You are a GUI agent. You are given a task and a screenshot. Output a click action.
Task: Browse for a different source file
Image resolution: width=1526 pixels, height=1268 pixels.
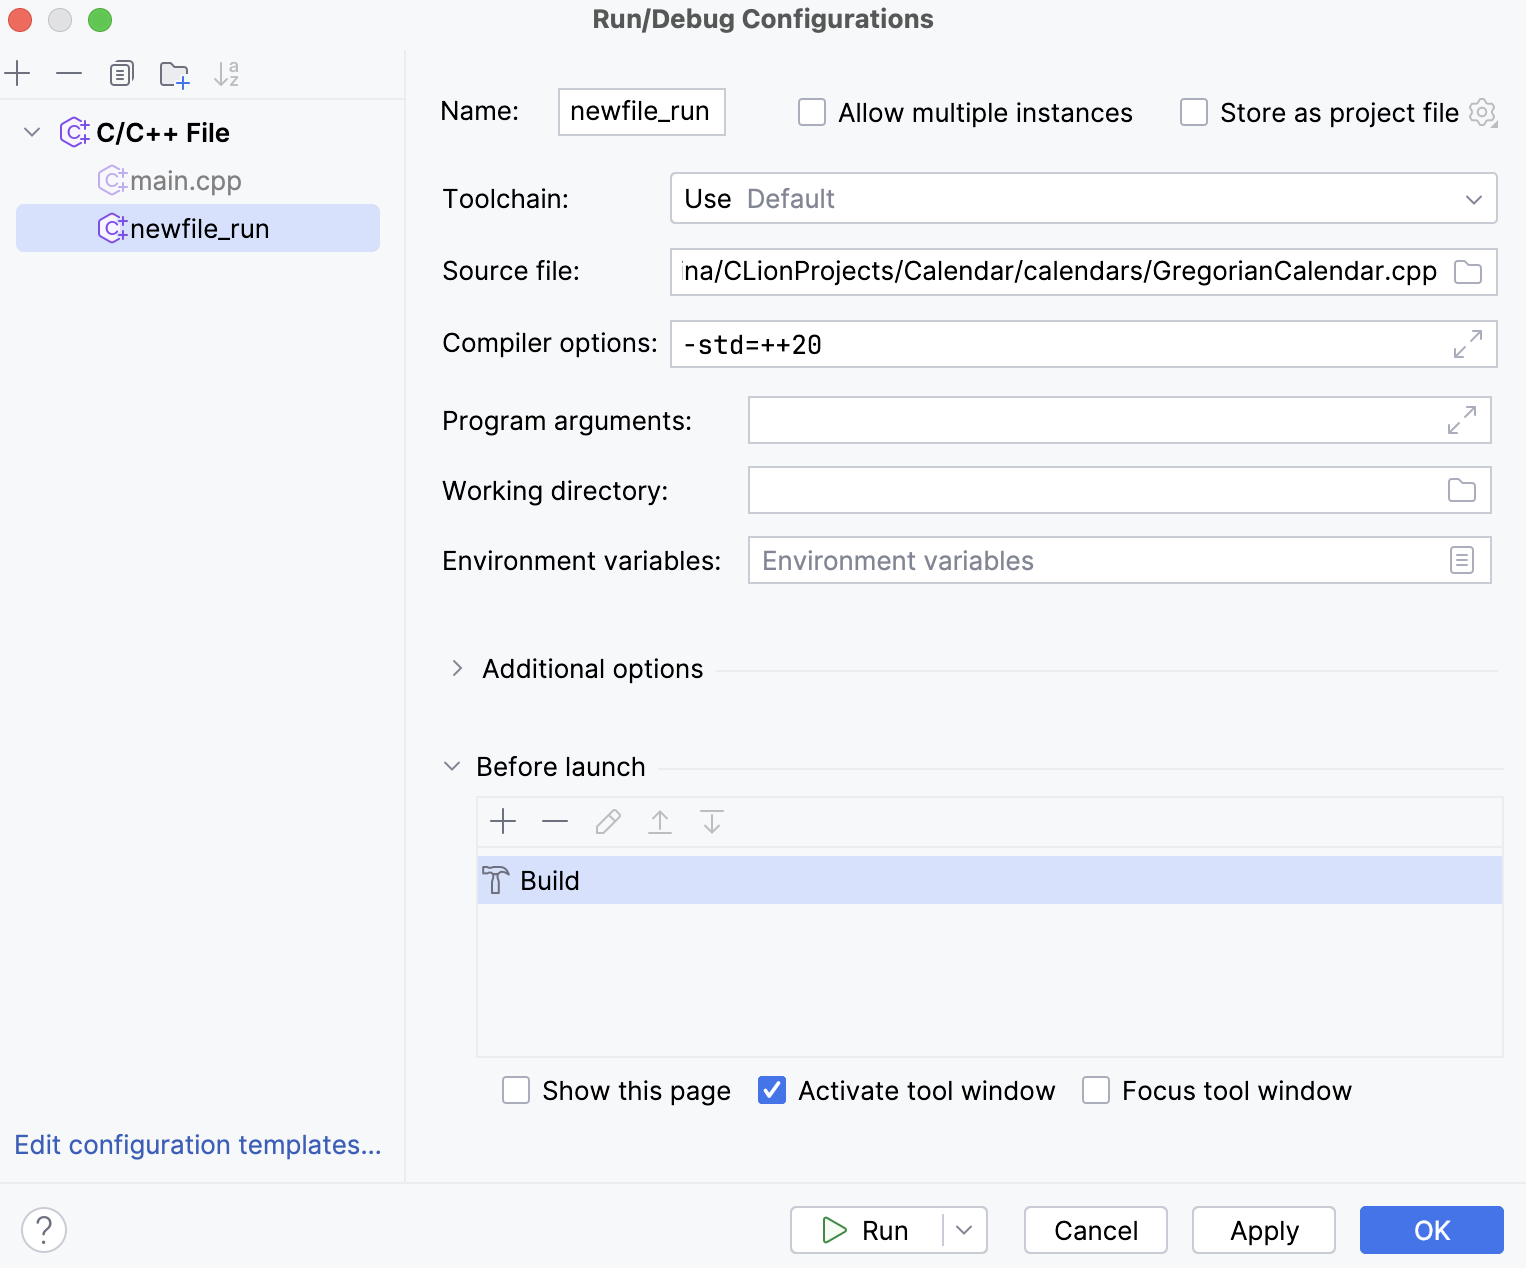1468,271
